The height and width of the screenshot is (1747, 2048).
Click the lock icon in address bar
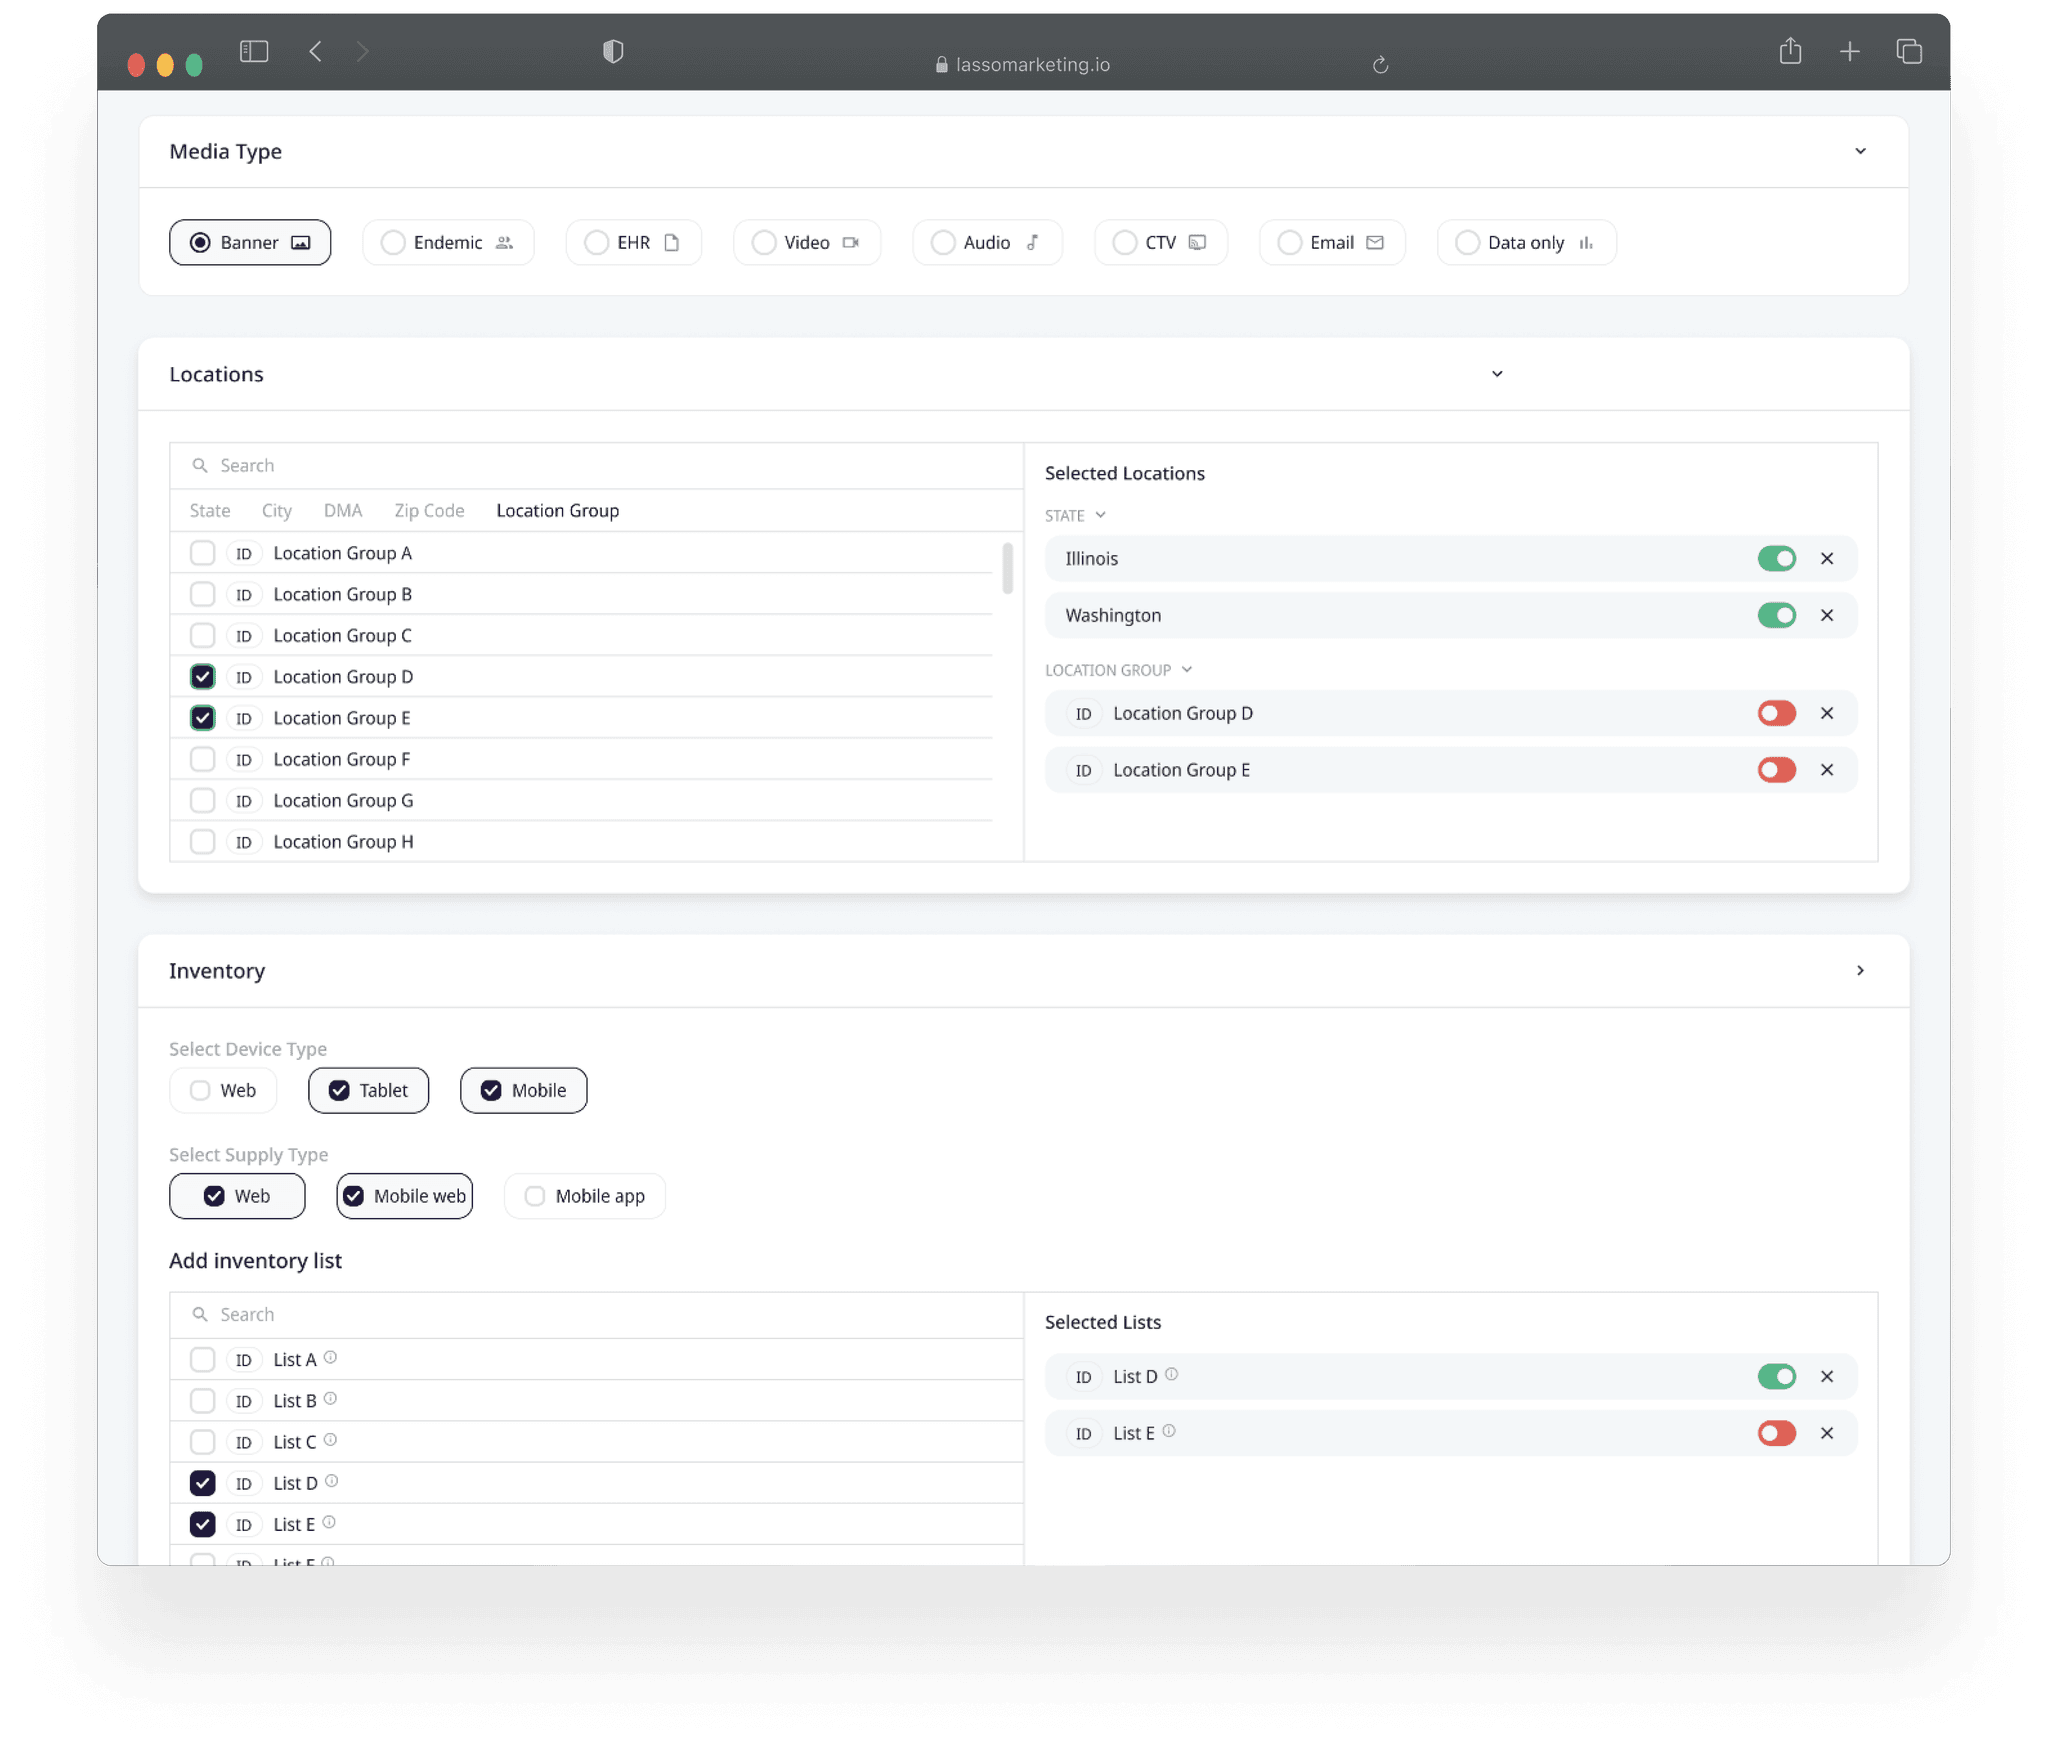coord(941,64)
